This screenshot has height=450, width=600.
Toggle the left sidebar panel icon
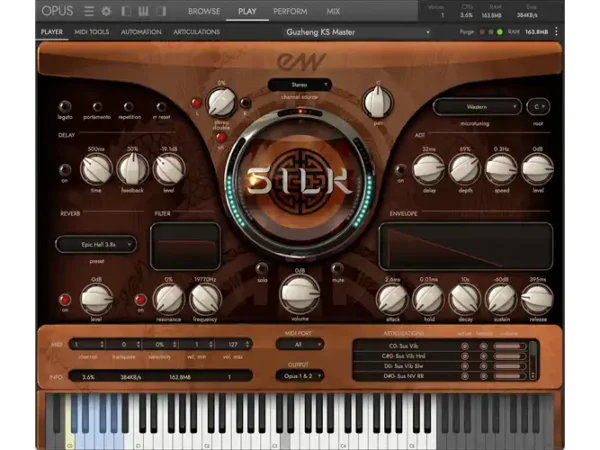pyautogui.click(x=126, y=11)
